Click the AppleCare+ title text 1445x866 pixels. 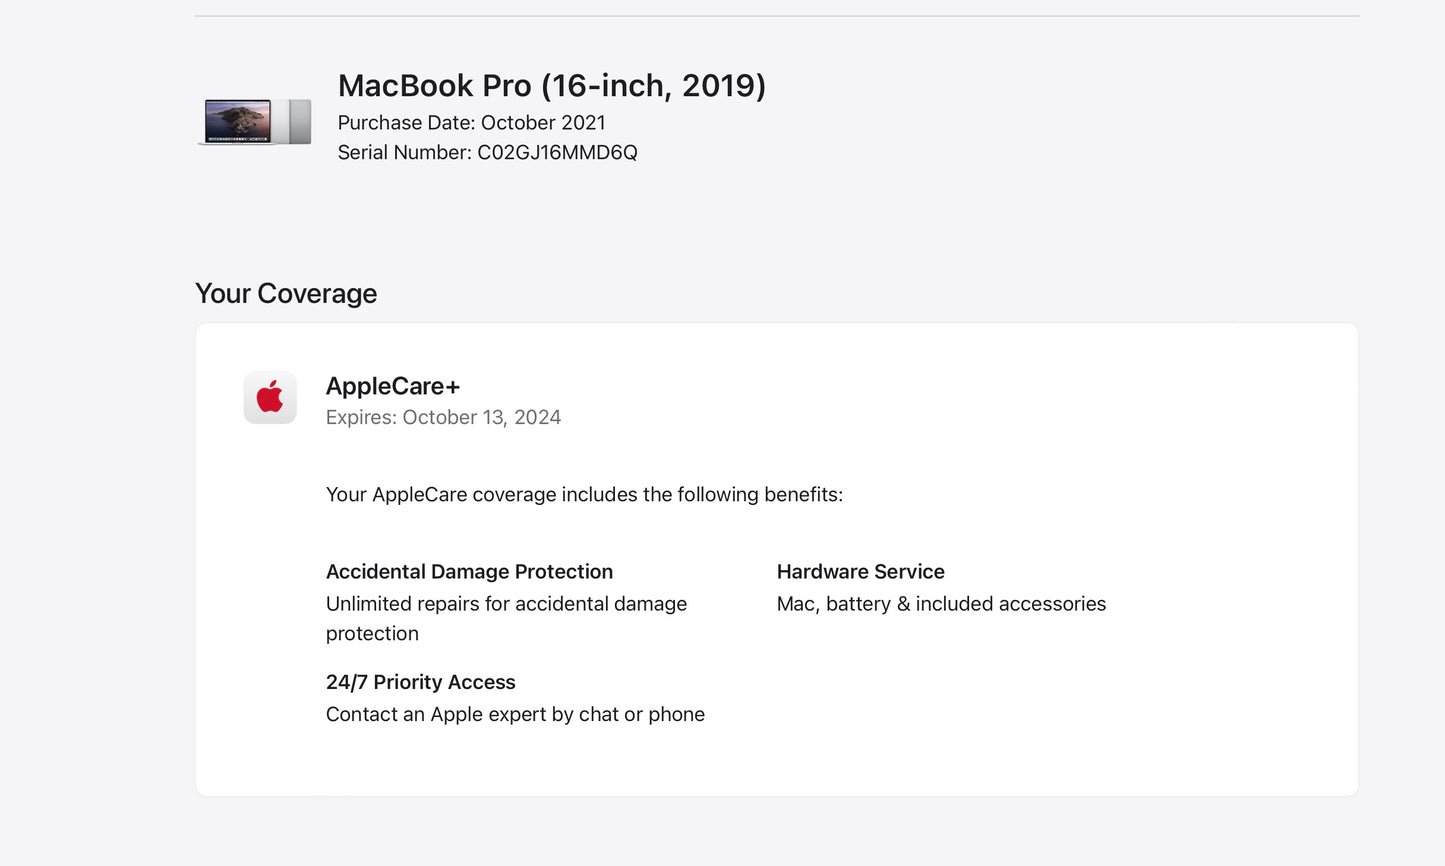(392, 386)
